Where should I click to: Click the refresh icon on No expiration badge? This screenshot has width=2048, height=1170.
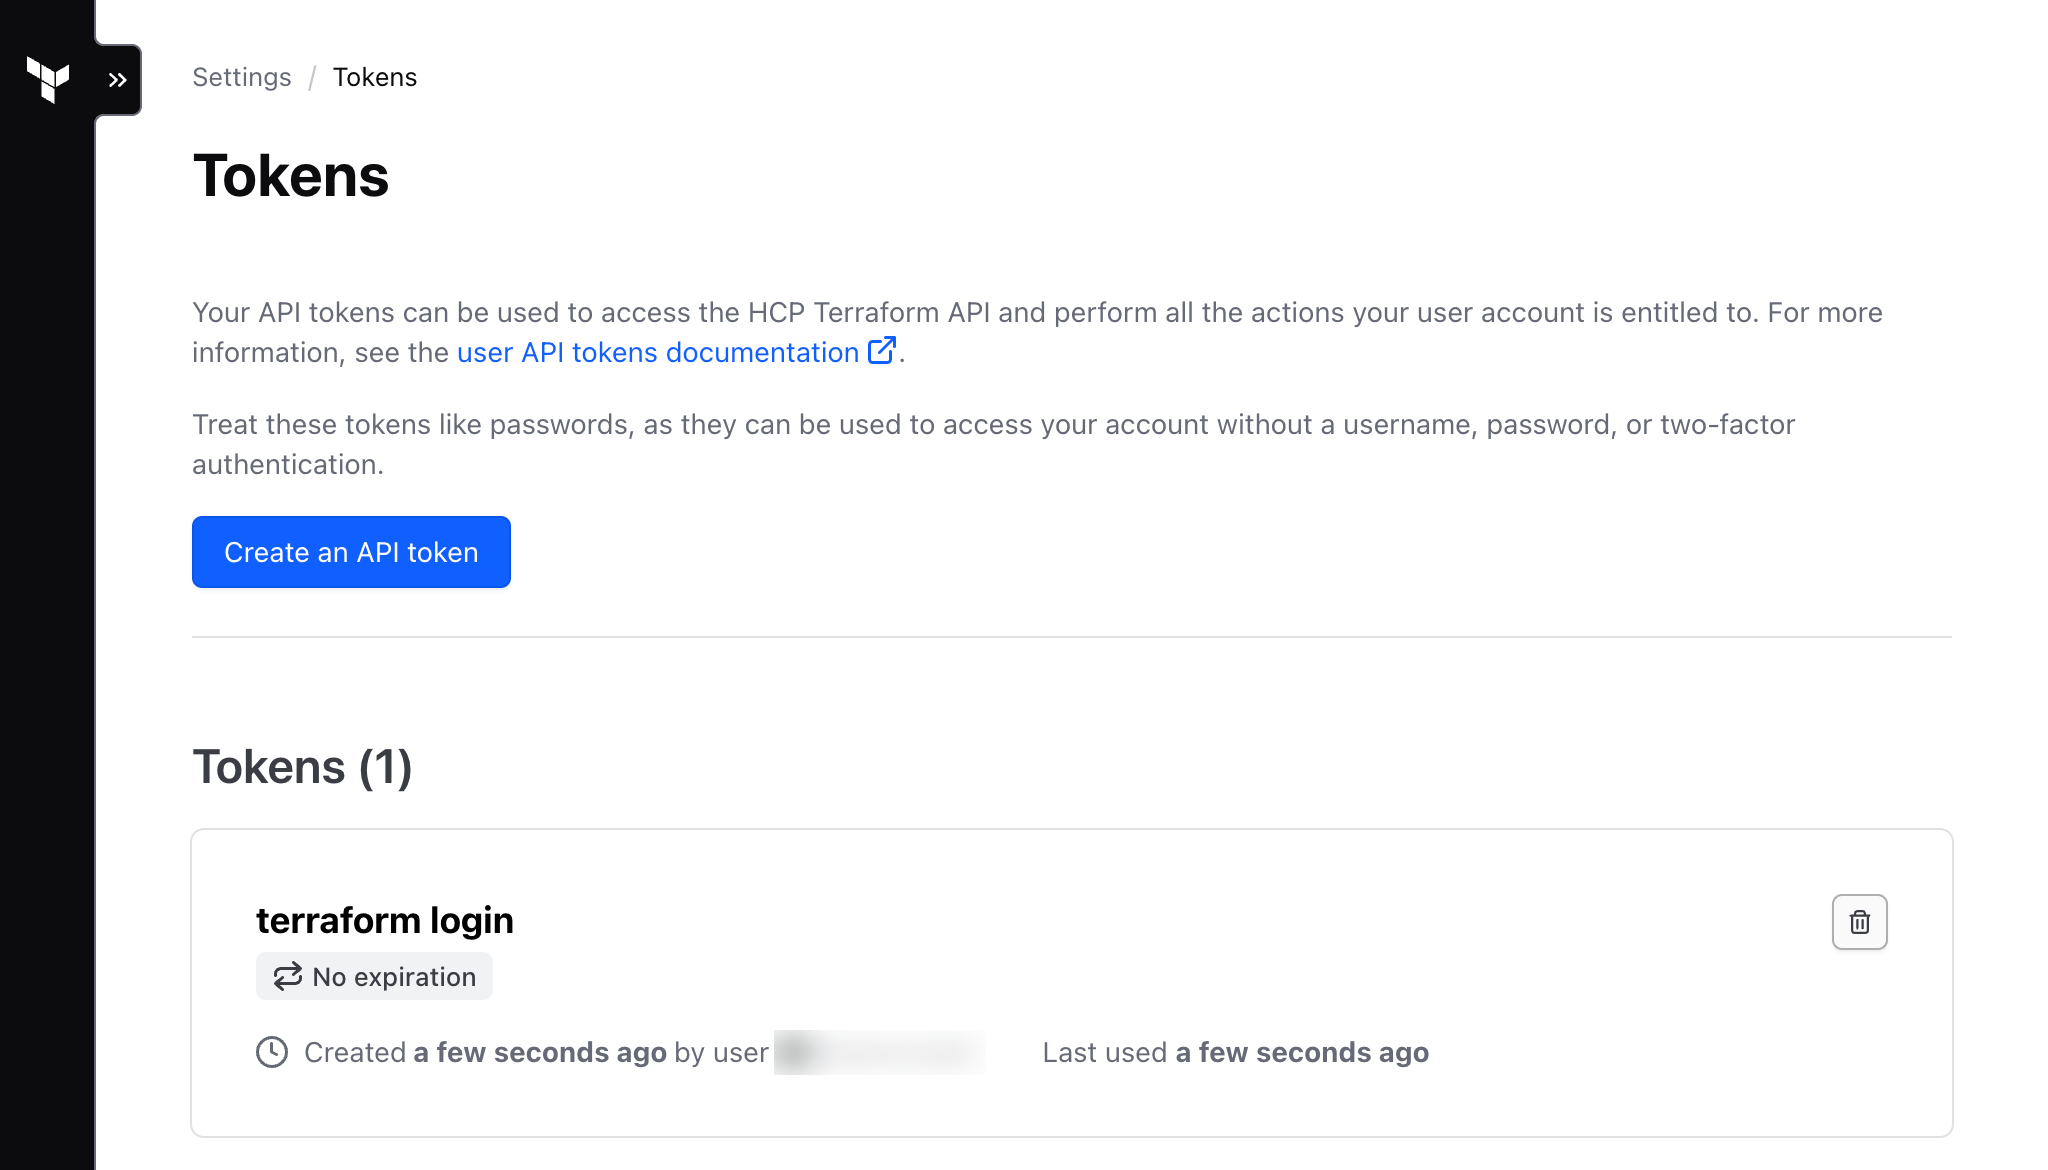point(285,976)
